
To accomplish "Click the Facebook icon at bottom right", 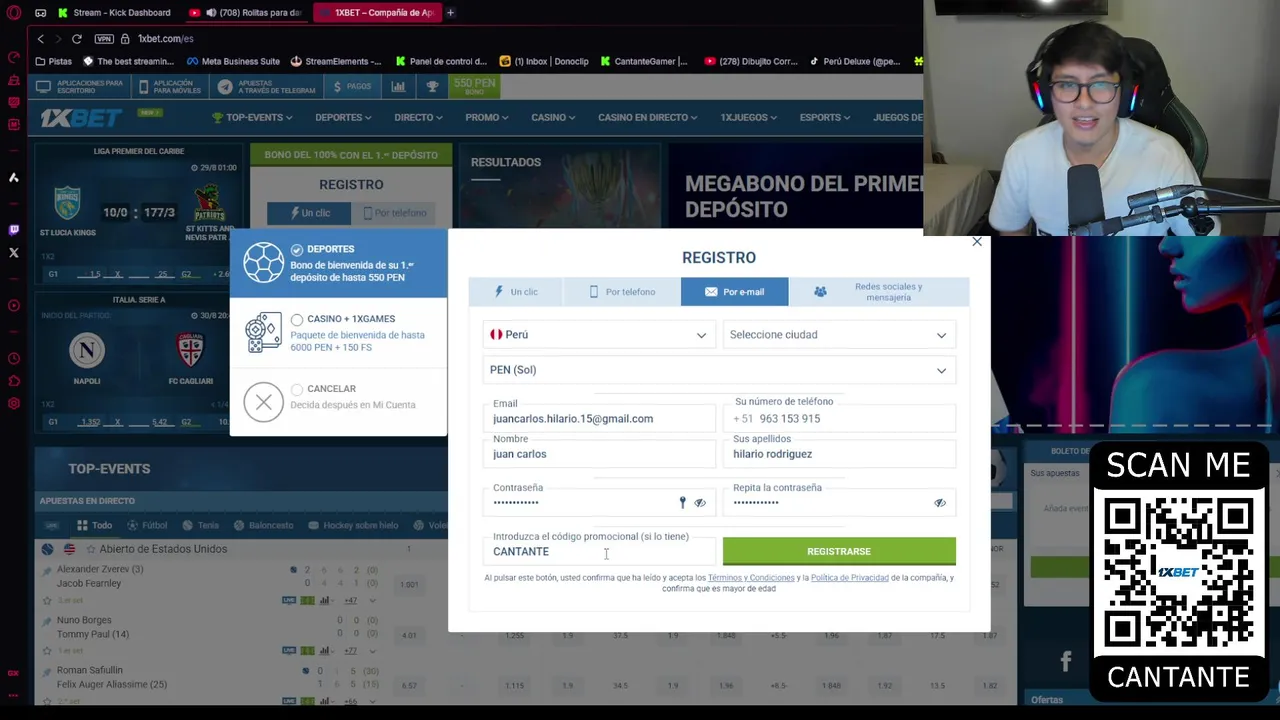I will [1065, 661].
